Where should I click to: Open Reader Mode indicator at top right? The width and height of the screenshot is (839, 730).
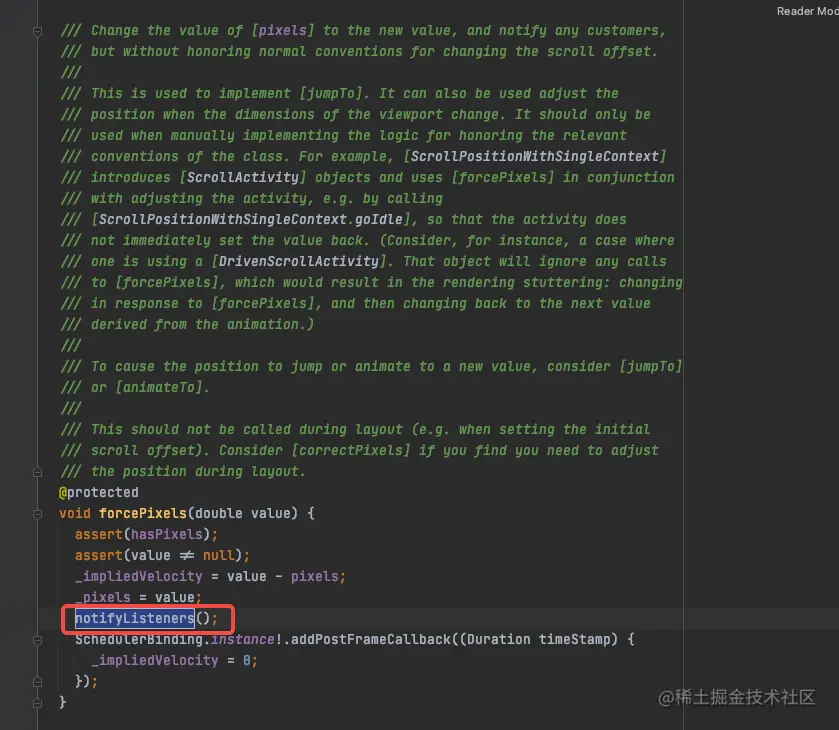tap(807, 11)
